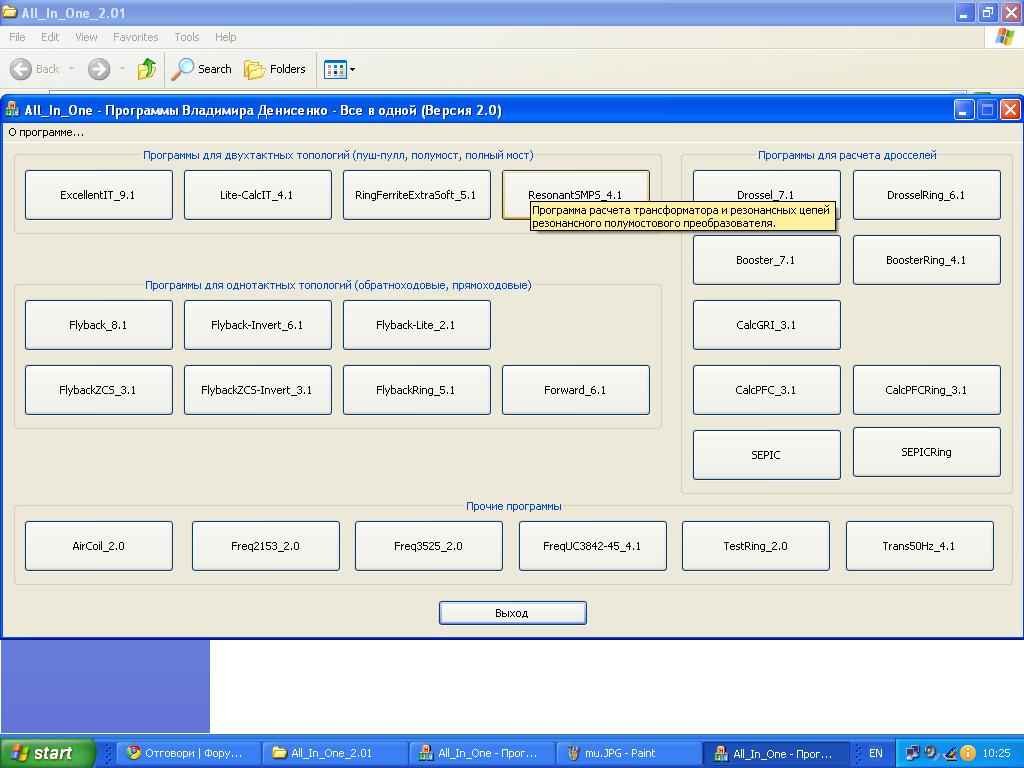The width and height of the screenshot is (1024, 768).
Task: Open the Back history dropdown arrow
Action: [71, 69]
